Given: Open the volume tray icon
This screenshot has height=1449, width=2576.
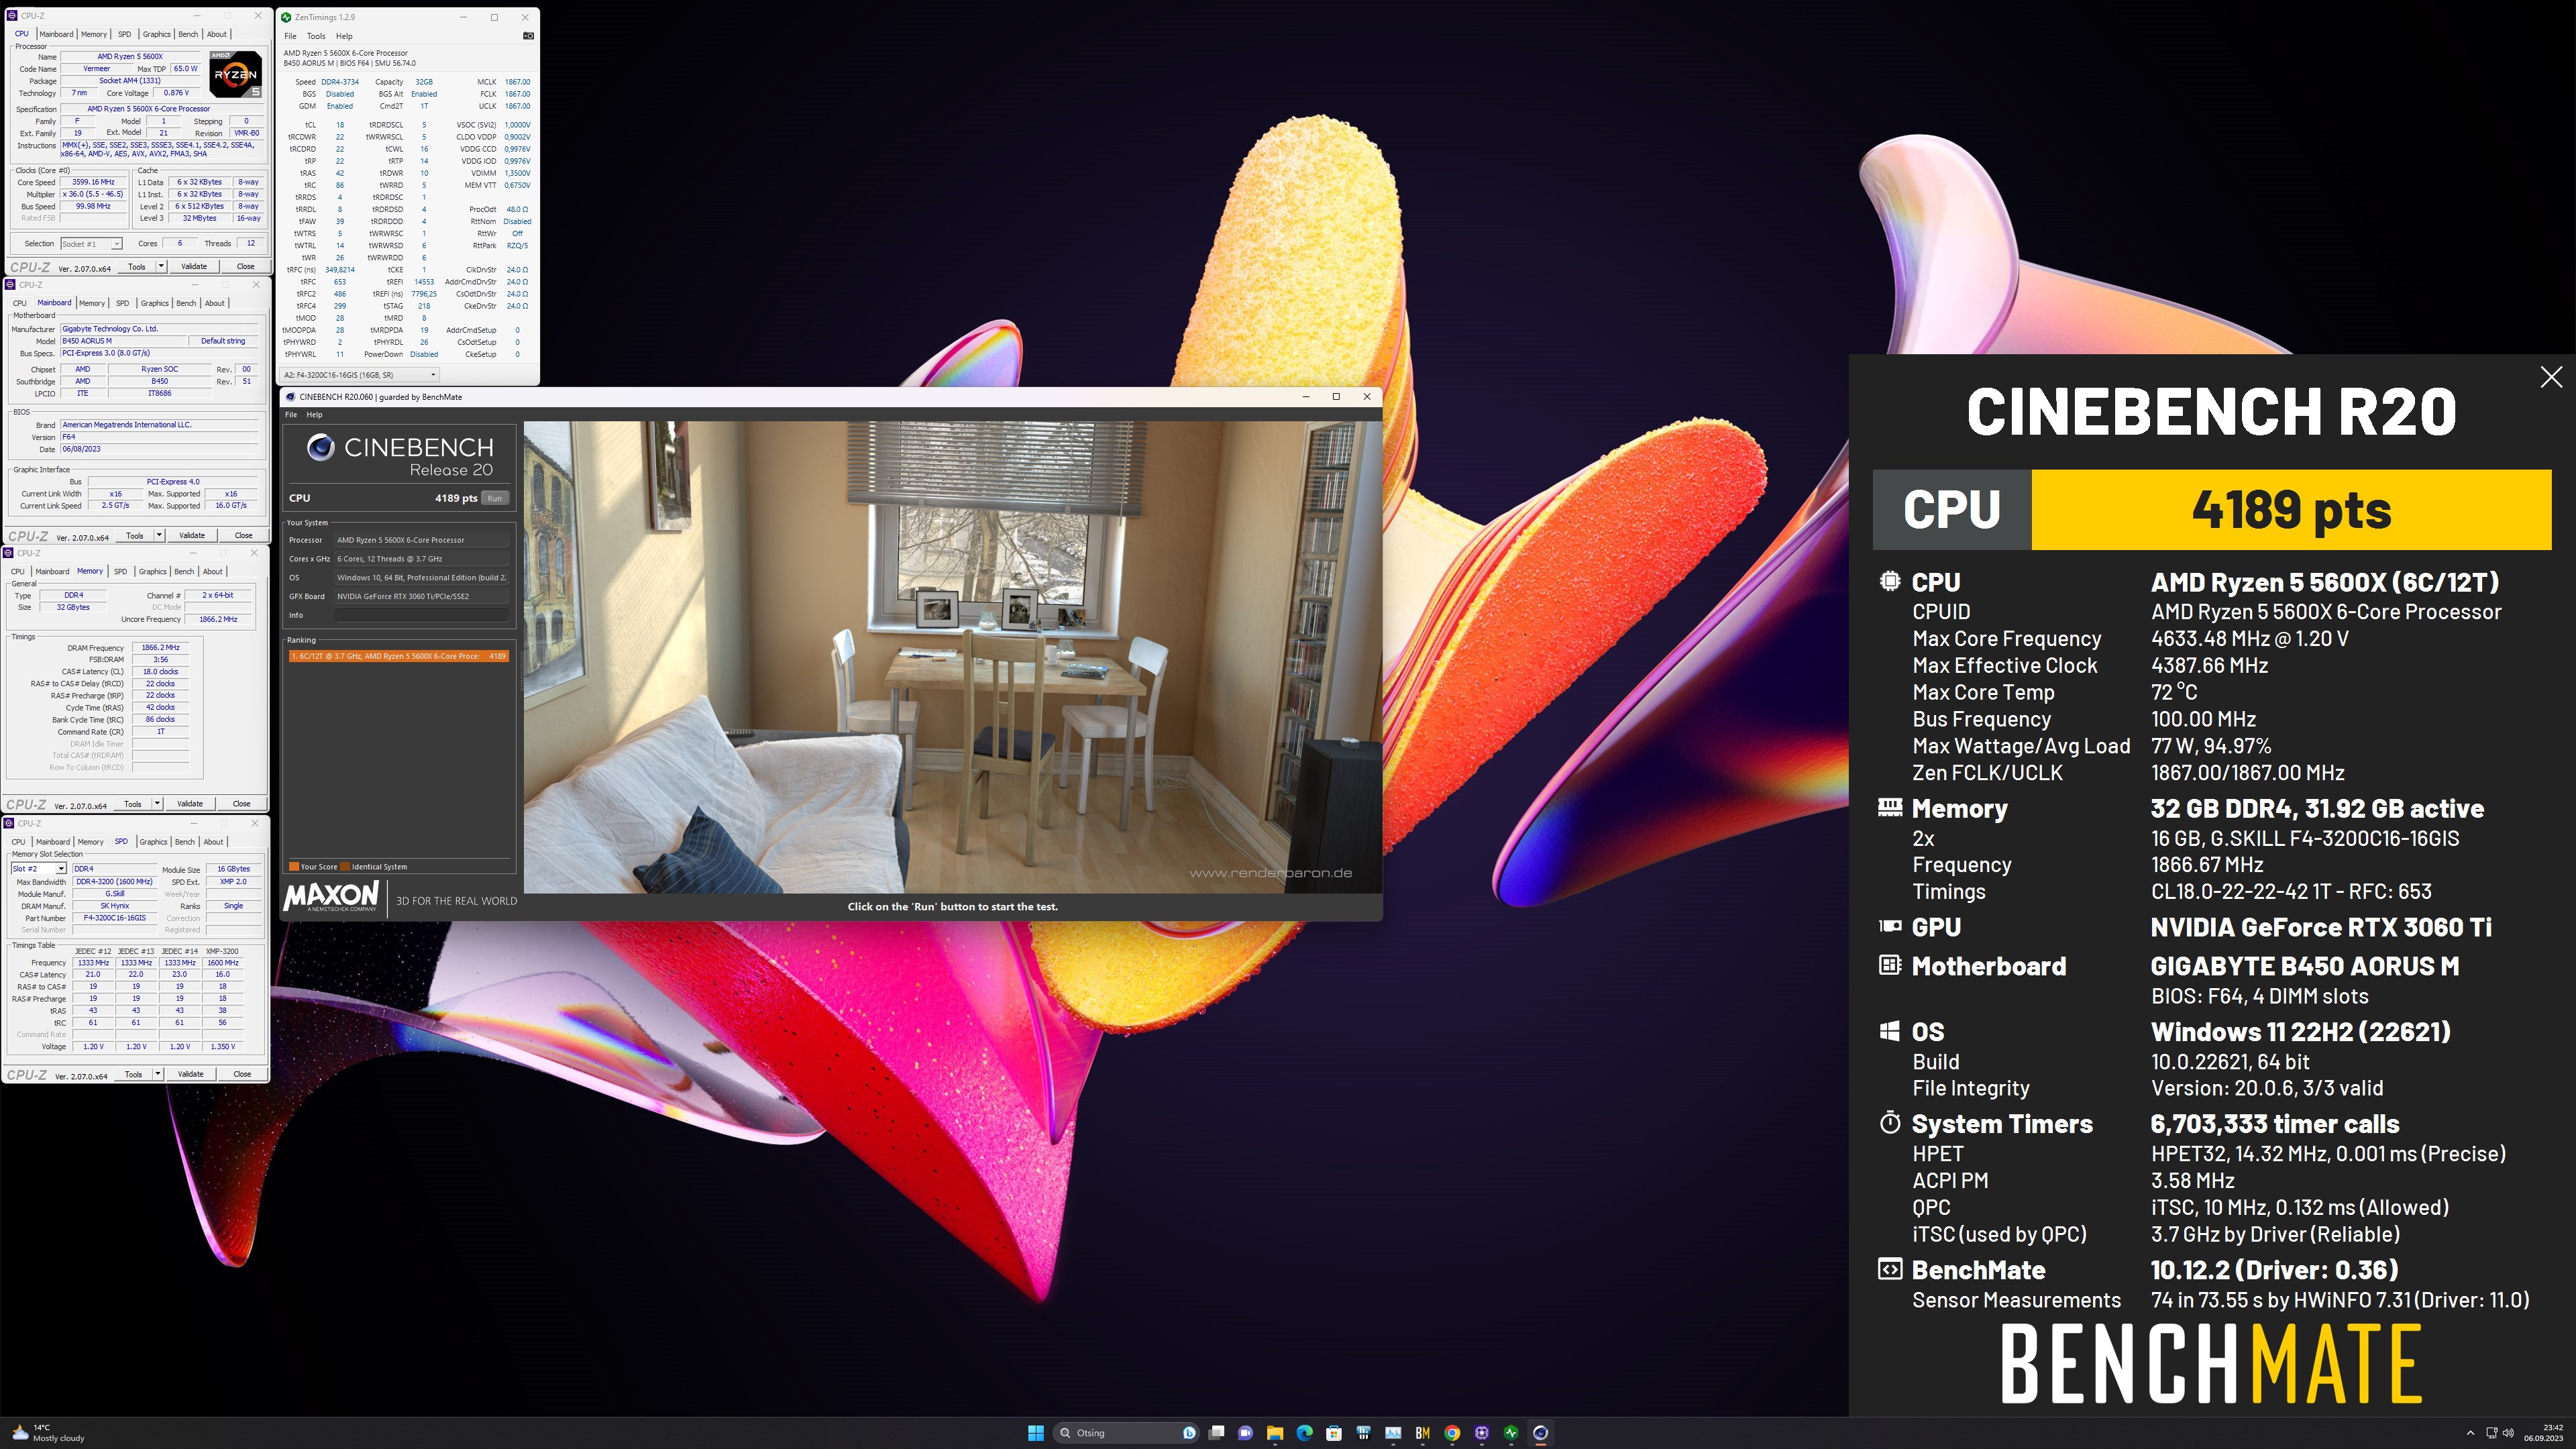Looking at the screenshot, I should click(2508, 1432).
